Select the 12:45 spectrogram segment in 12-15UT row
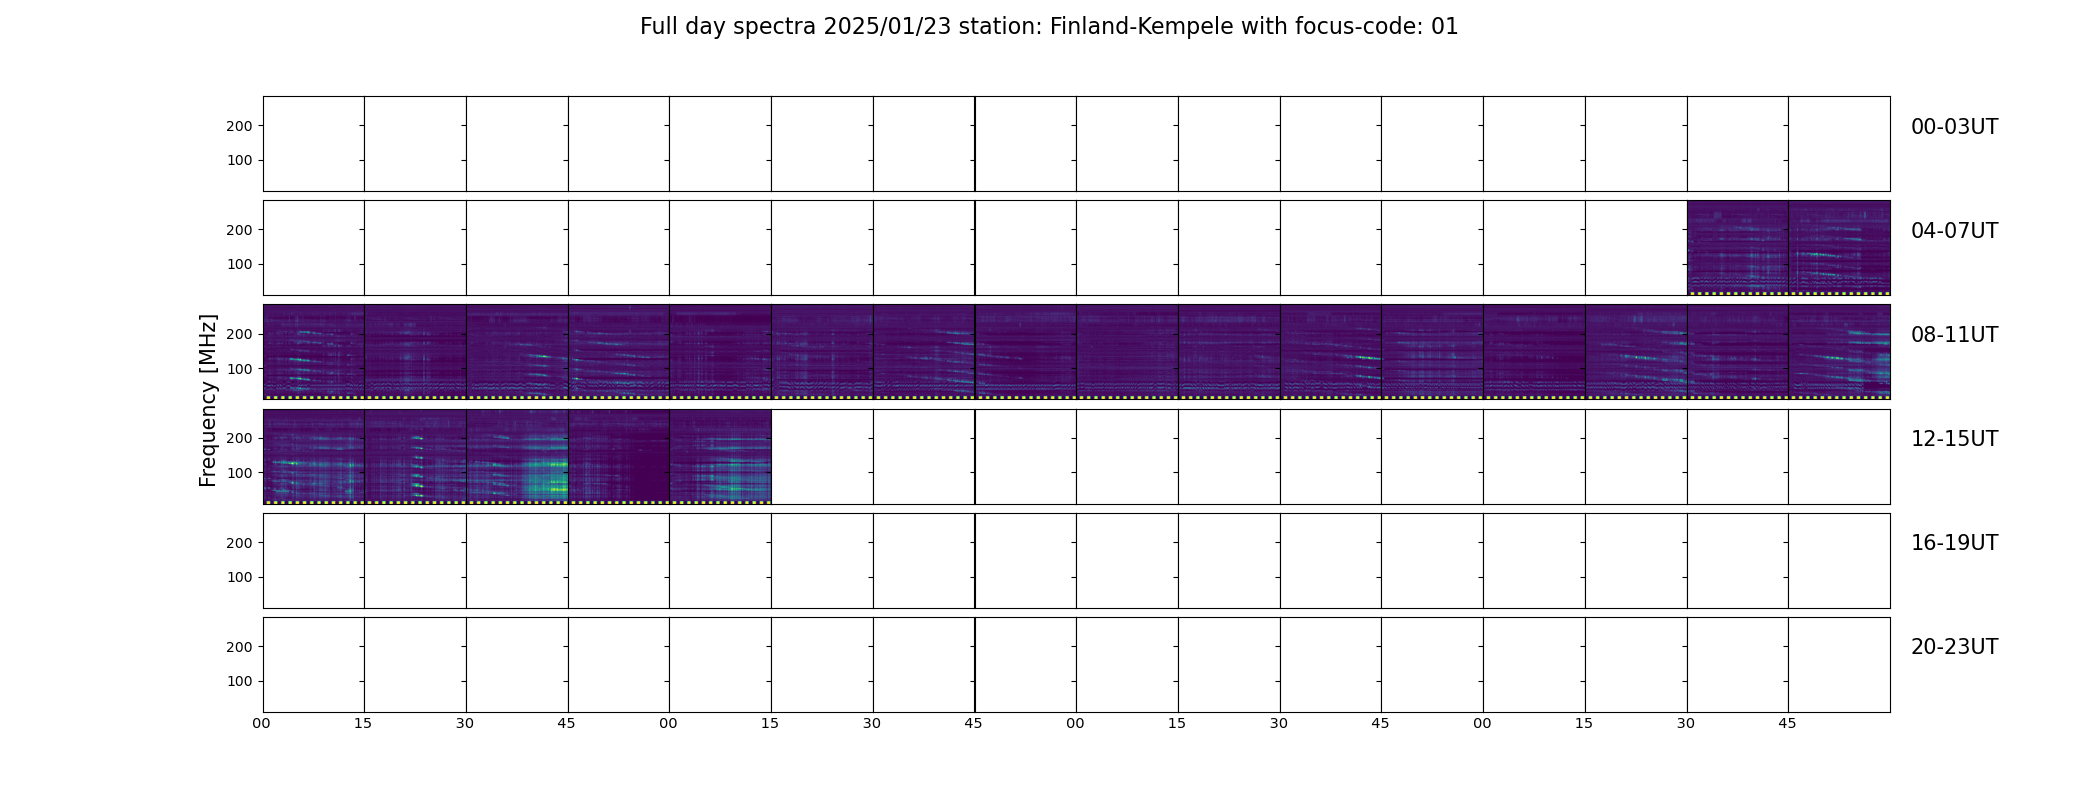 tap(619, 456)
